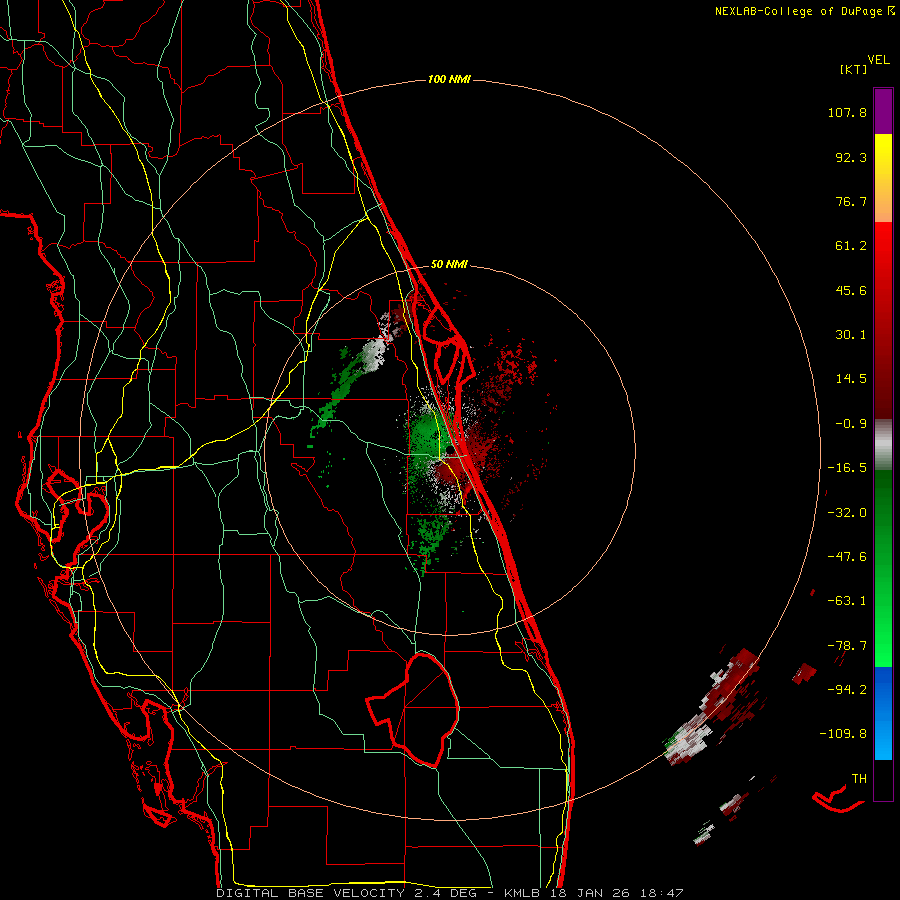Click the -47.6 velocity scale value
Image resolution: width=900 pixels, height=900 pixels.
[x=847, y=557]
